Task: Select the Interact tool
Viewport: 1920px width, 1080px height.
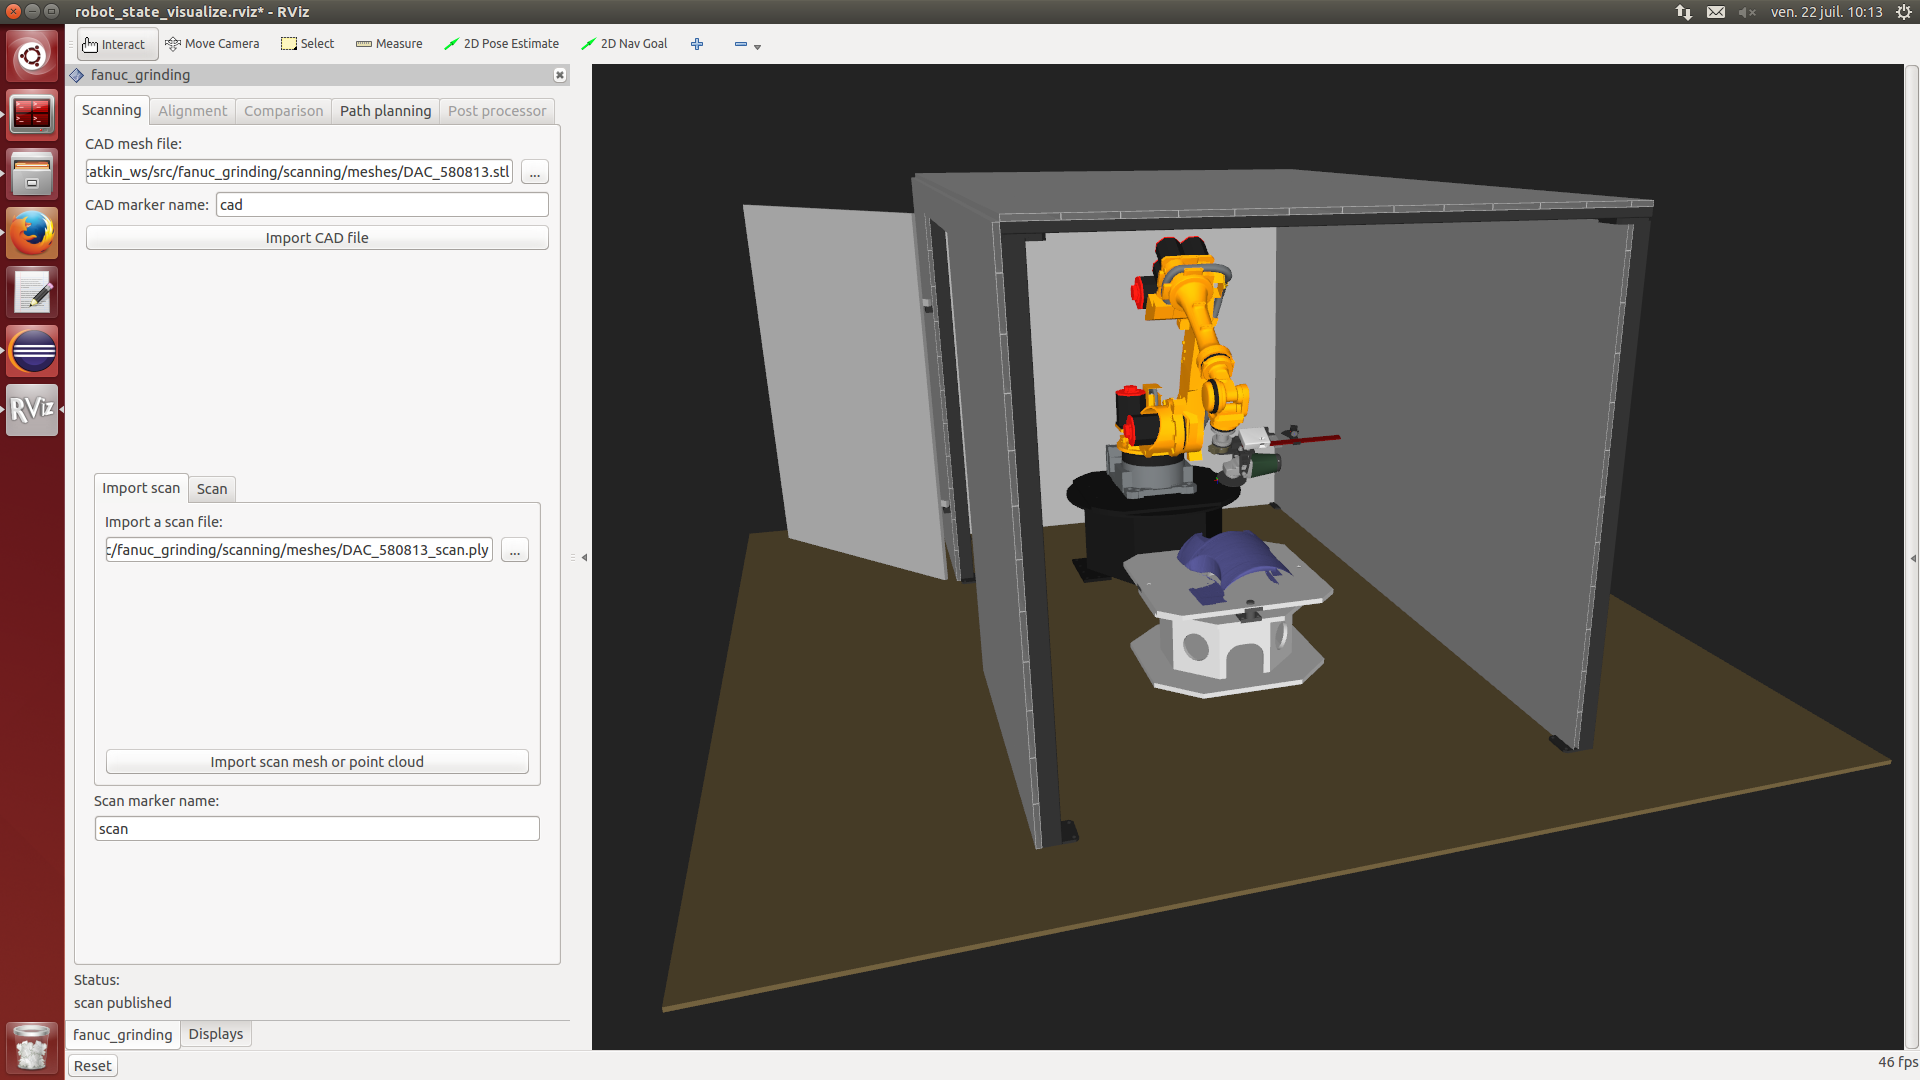Action: pos(115,44)
